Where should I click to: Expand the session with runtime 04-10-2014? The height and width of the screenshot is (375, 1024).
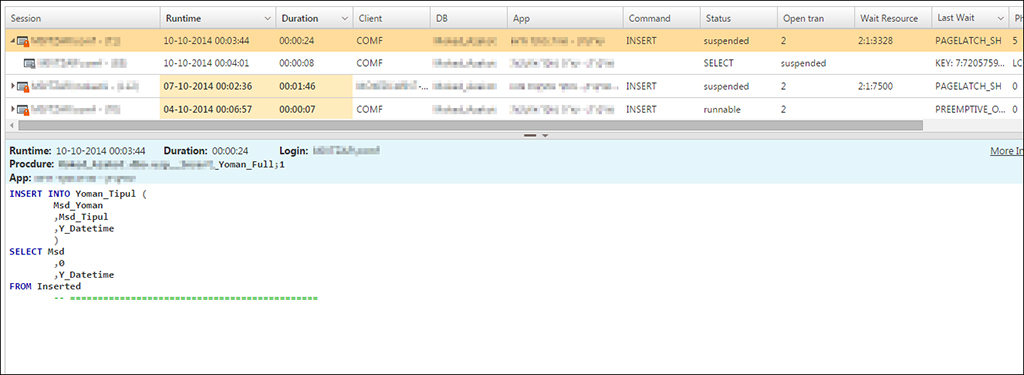coord(13,109)
